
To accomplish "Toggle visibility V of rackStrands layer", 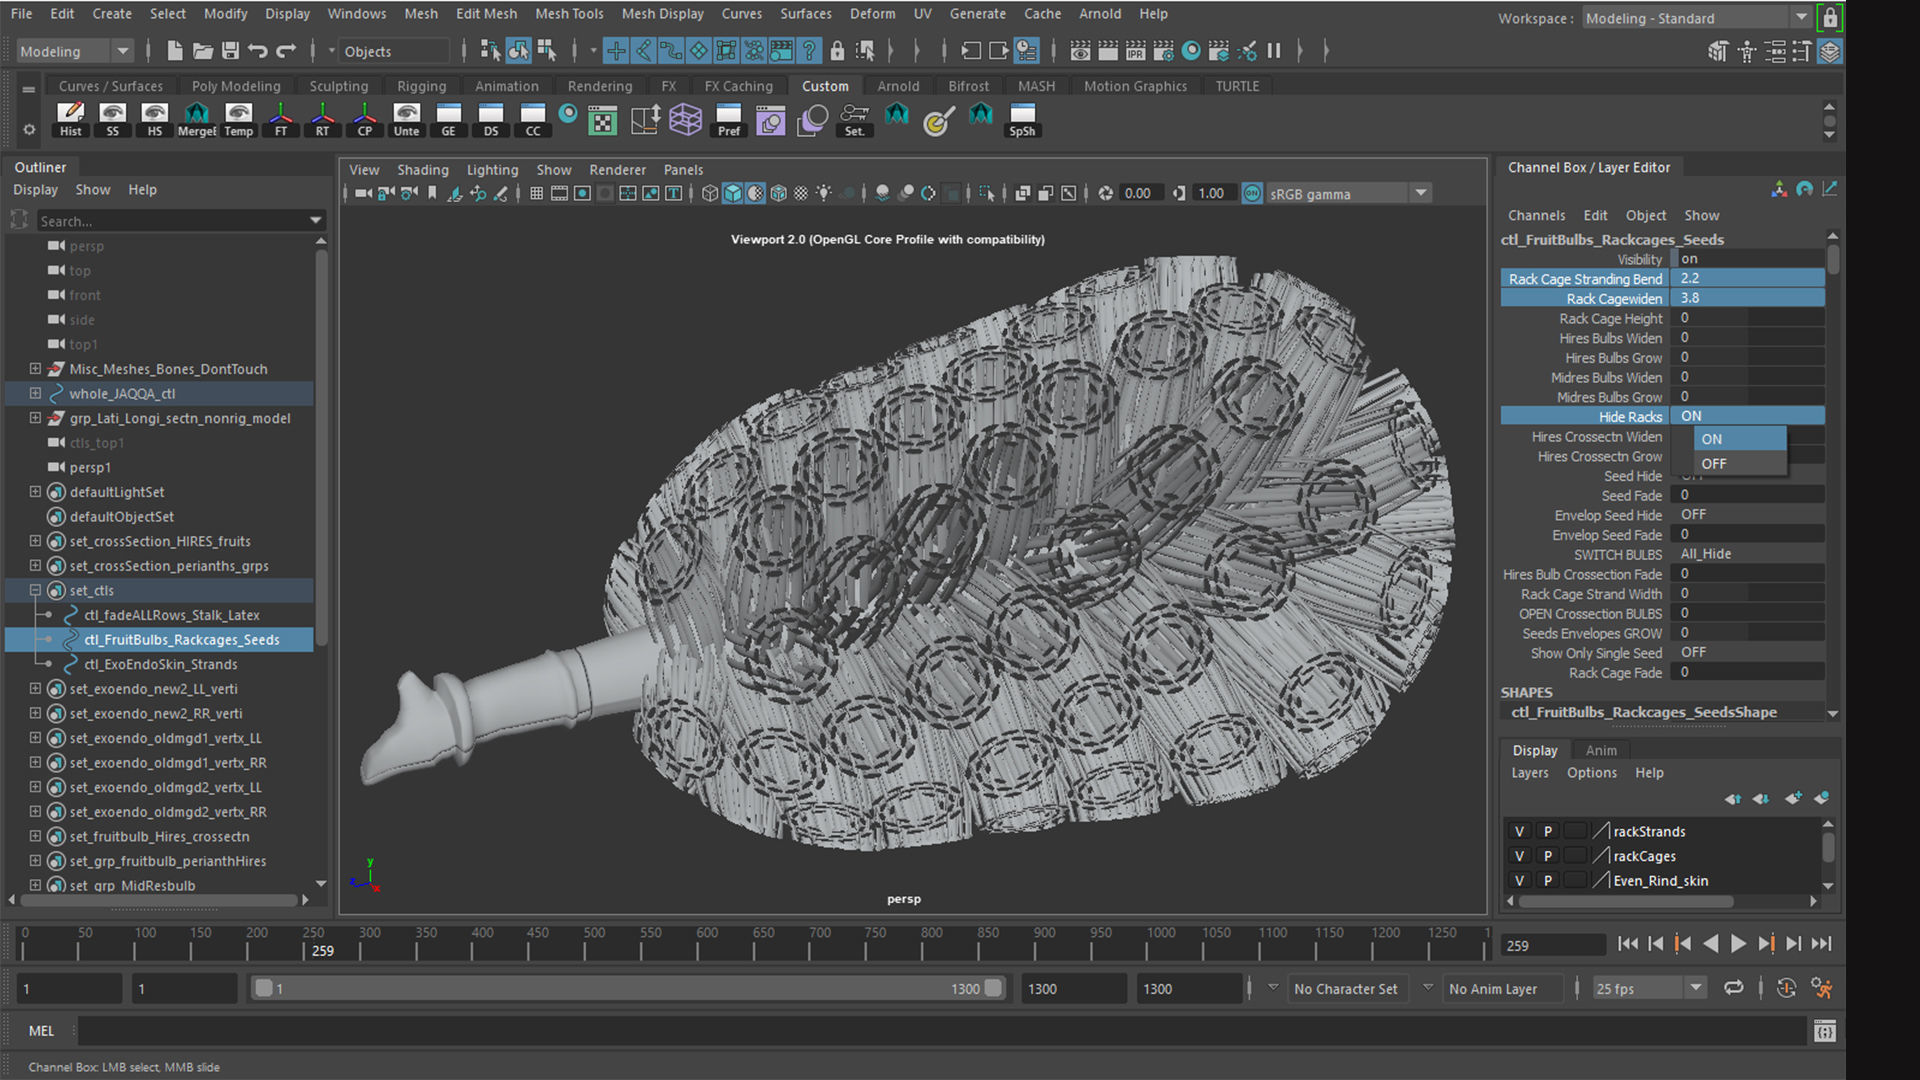I will [1519, 832].
